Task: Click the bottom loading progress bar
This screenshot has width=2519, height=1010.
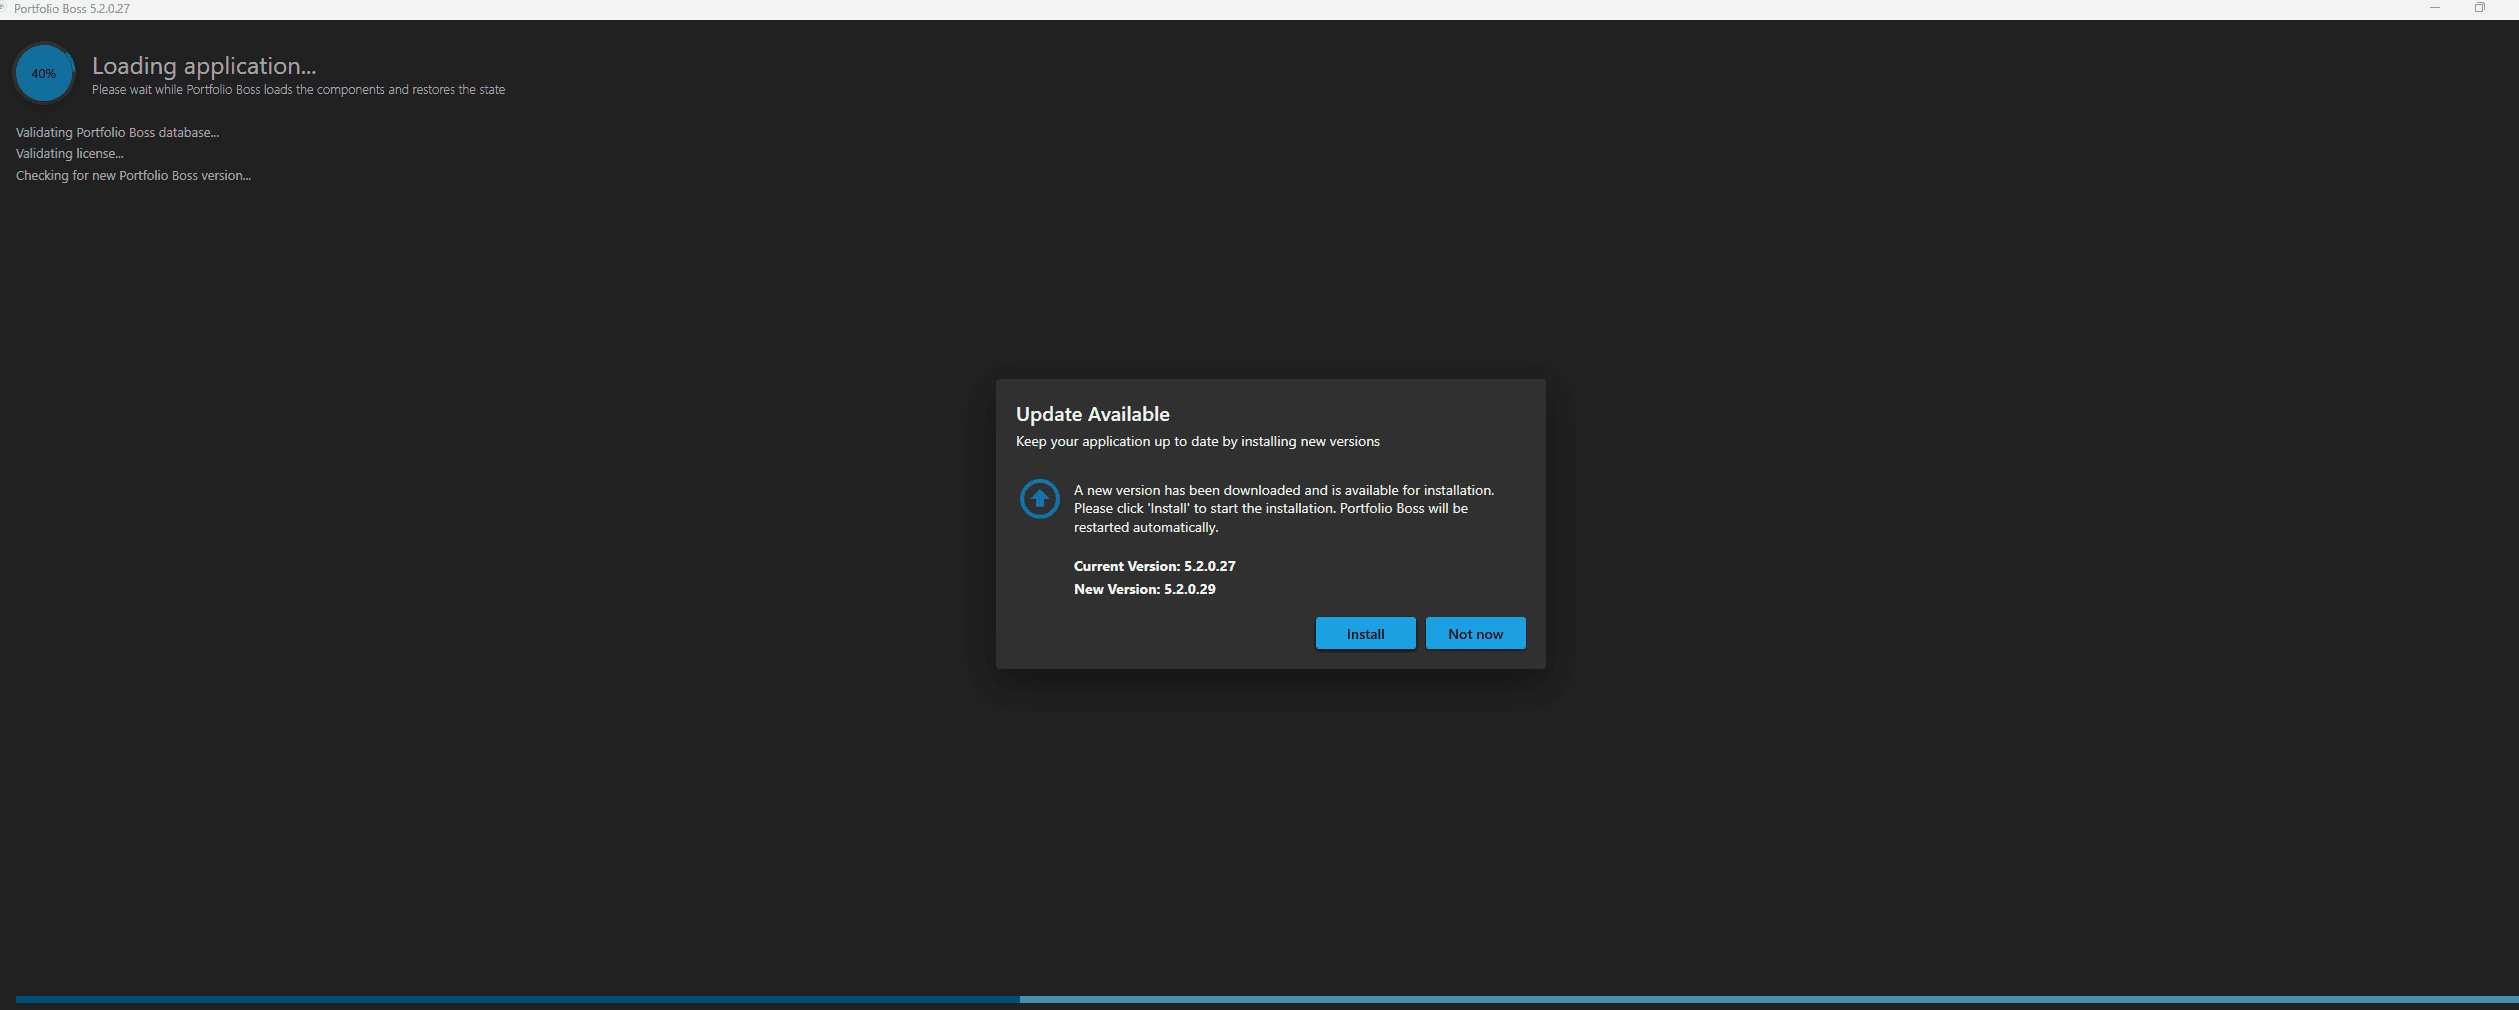Action: click(x=1267, y=999)
